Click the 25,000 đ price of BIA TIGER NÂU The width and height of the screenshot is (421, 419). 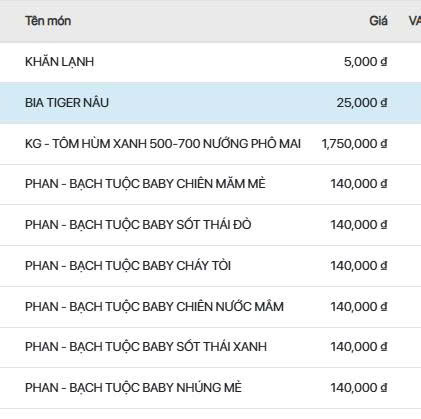point(362,103)
